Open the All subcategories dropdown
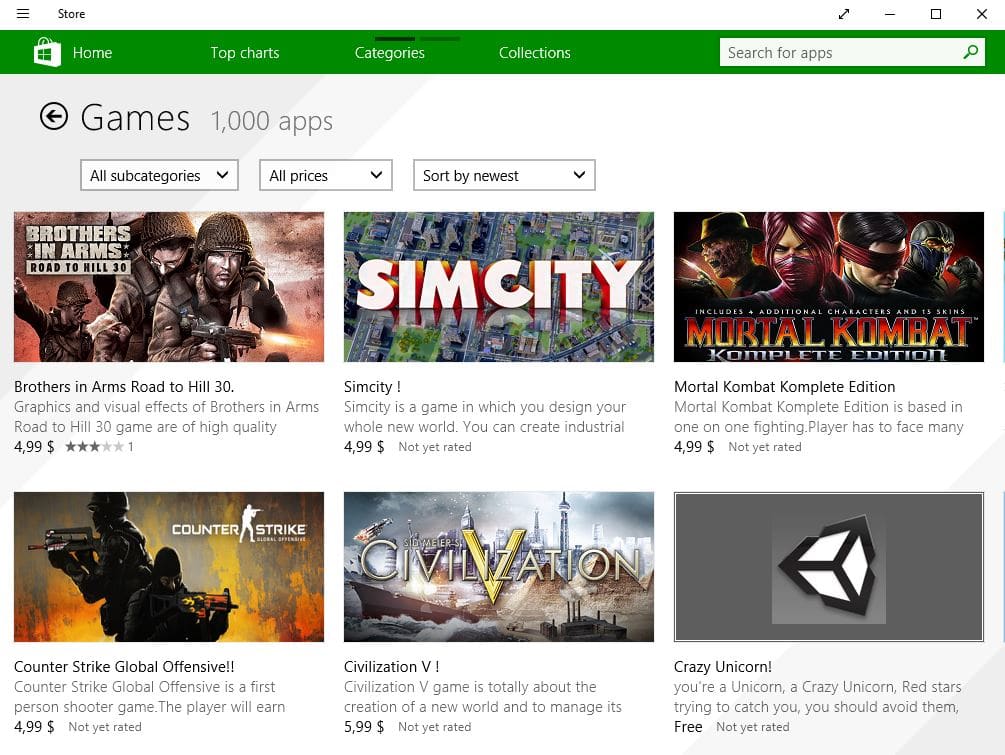The width and height of the screenshot is (1005, 755). pos(158,174)
